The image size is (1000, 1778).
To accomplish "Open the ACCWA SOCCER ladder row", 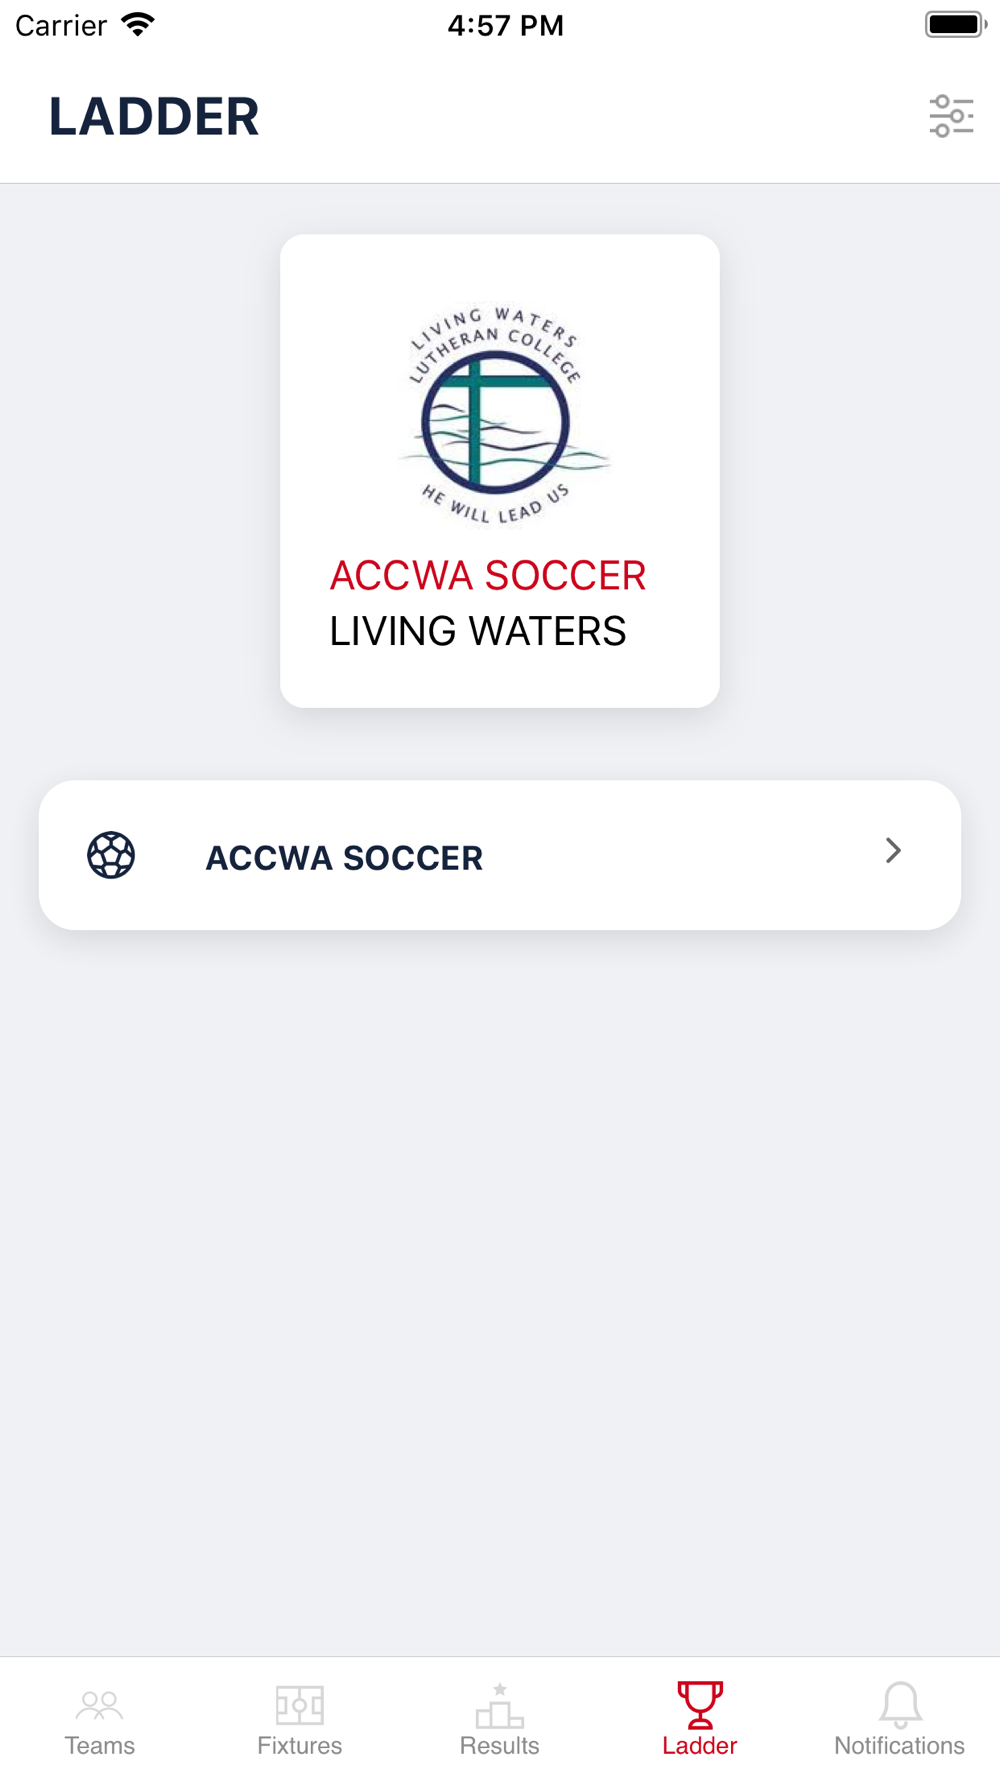I will [500, 855].
